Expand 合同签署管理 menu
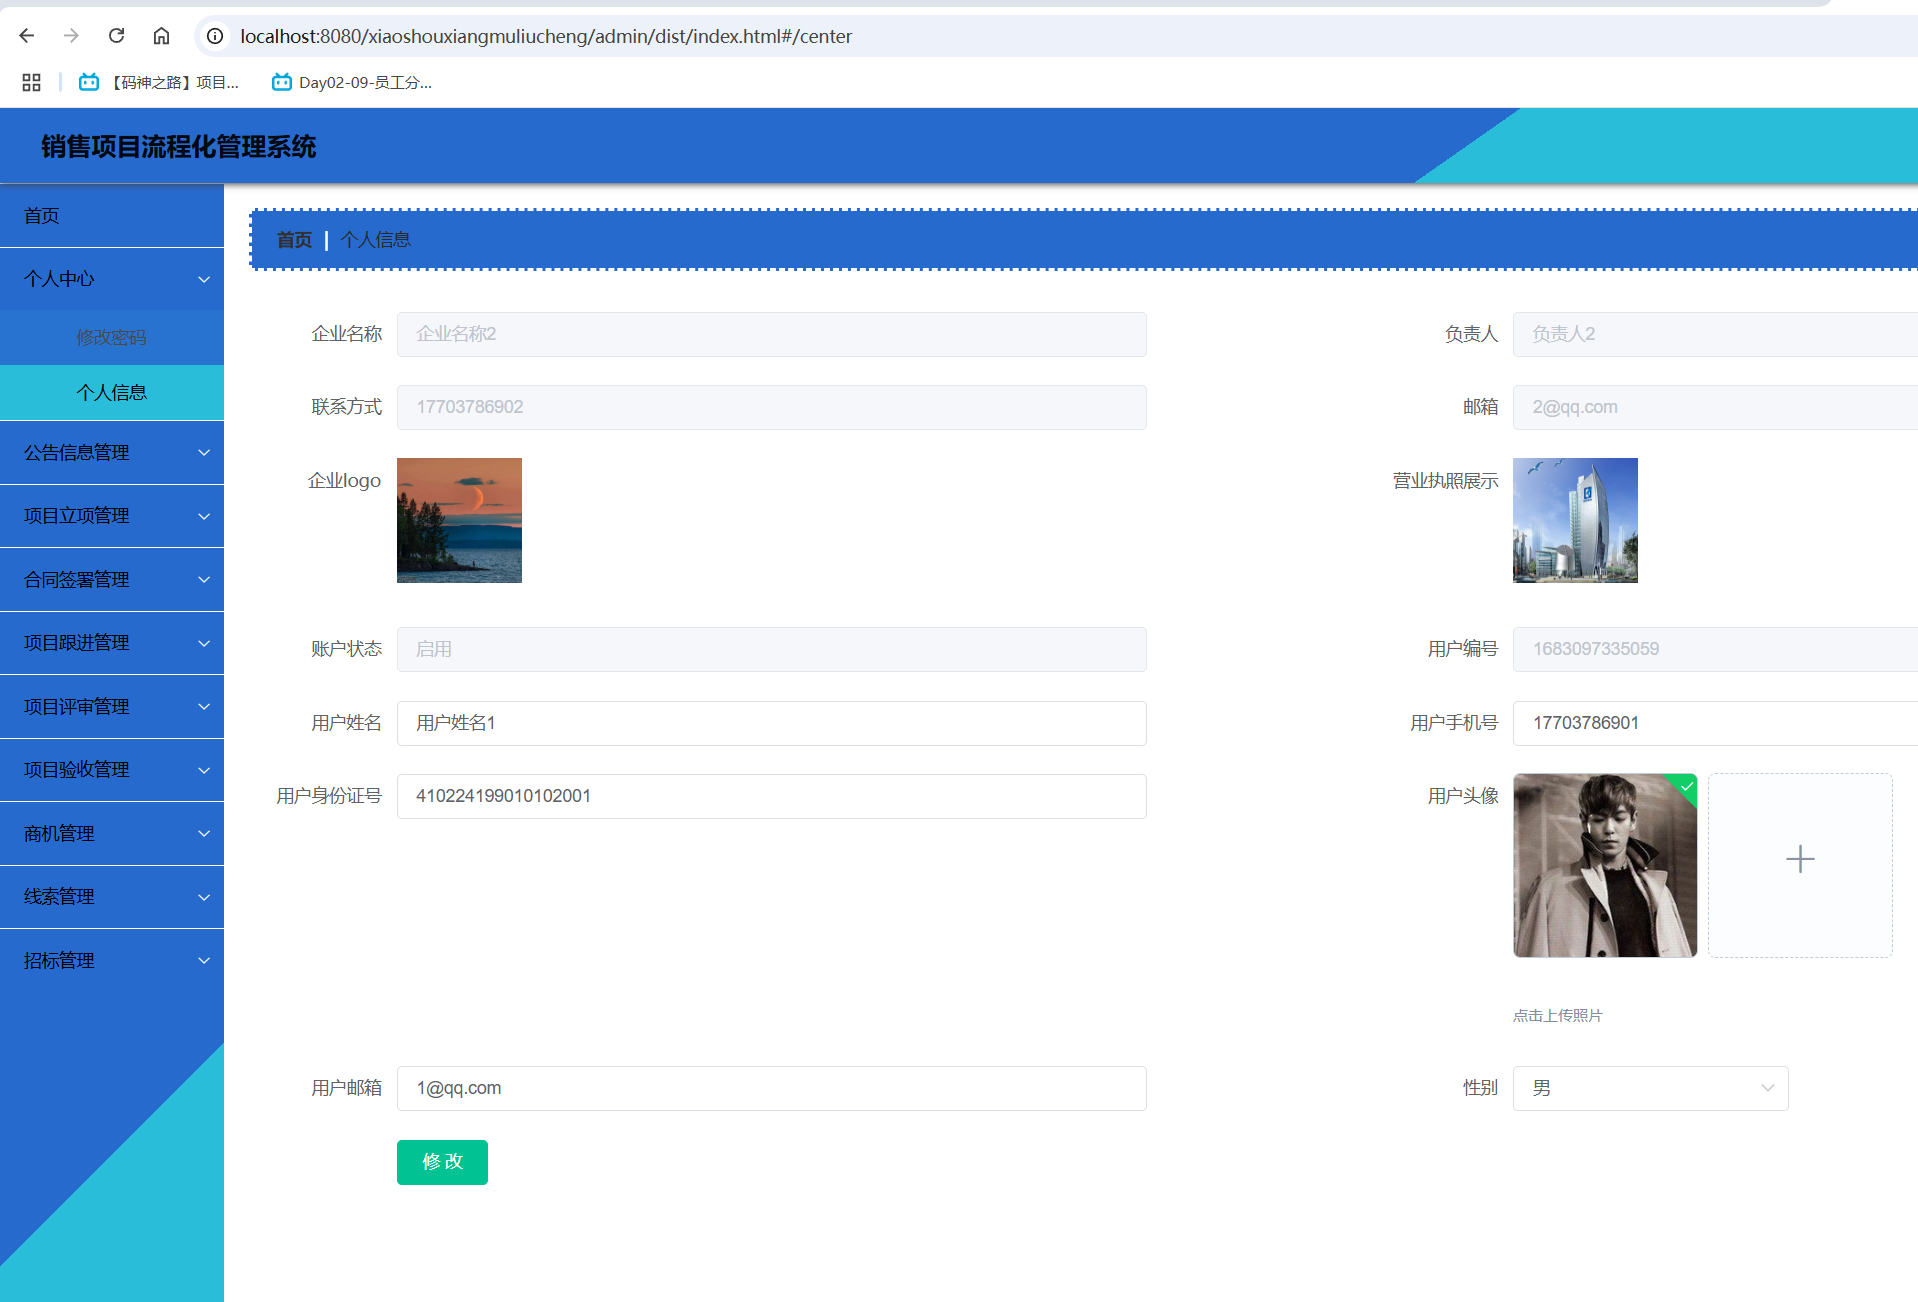Image resolution: width=1918 pixels, height=1302 pixels. tap(112, 580)
